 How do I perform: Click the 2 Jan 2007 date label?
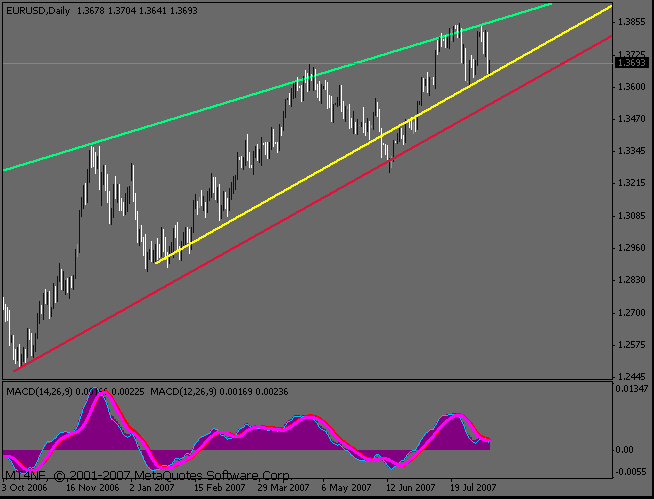(x=152, y=487)
